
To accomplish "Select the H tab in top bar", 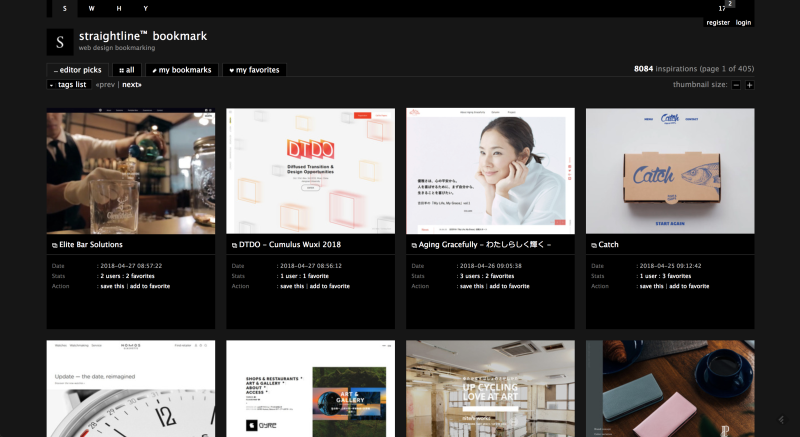I will [119, 9].
